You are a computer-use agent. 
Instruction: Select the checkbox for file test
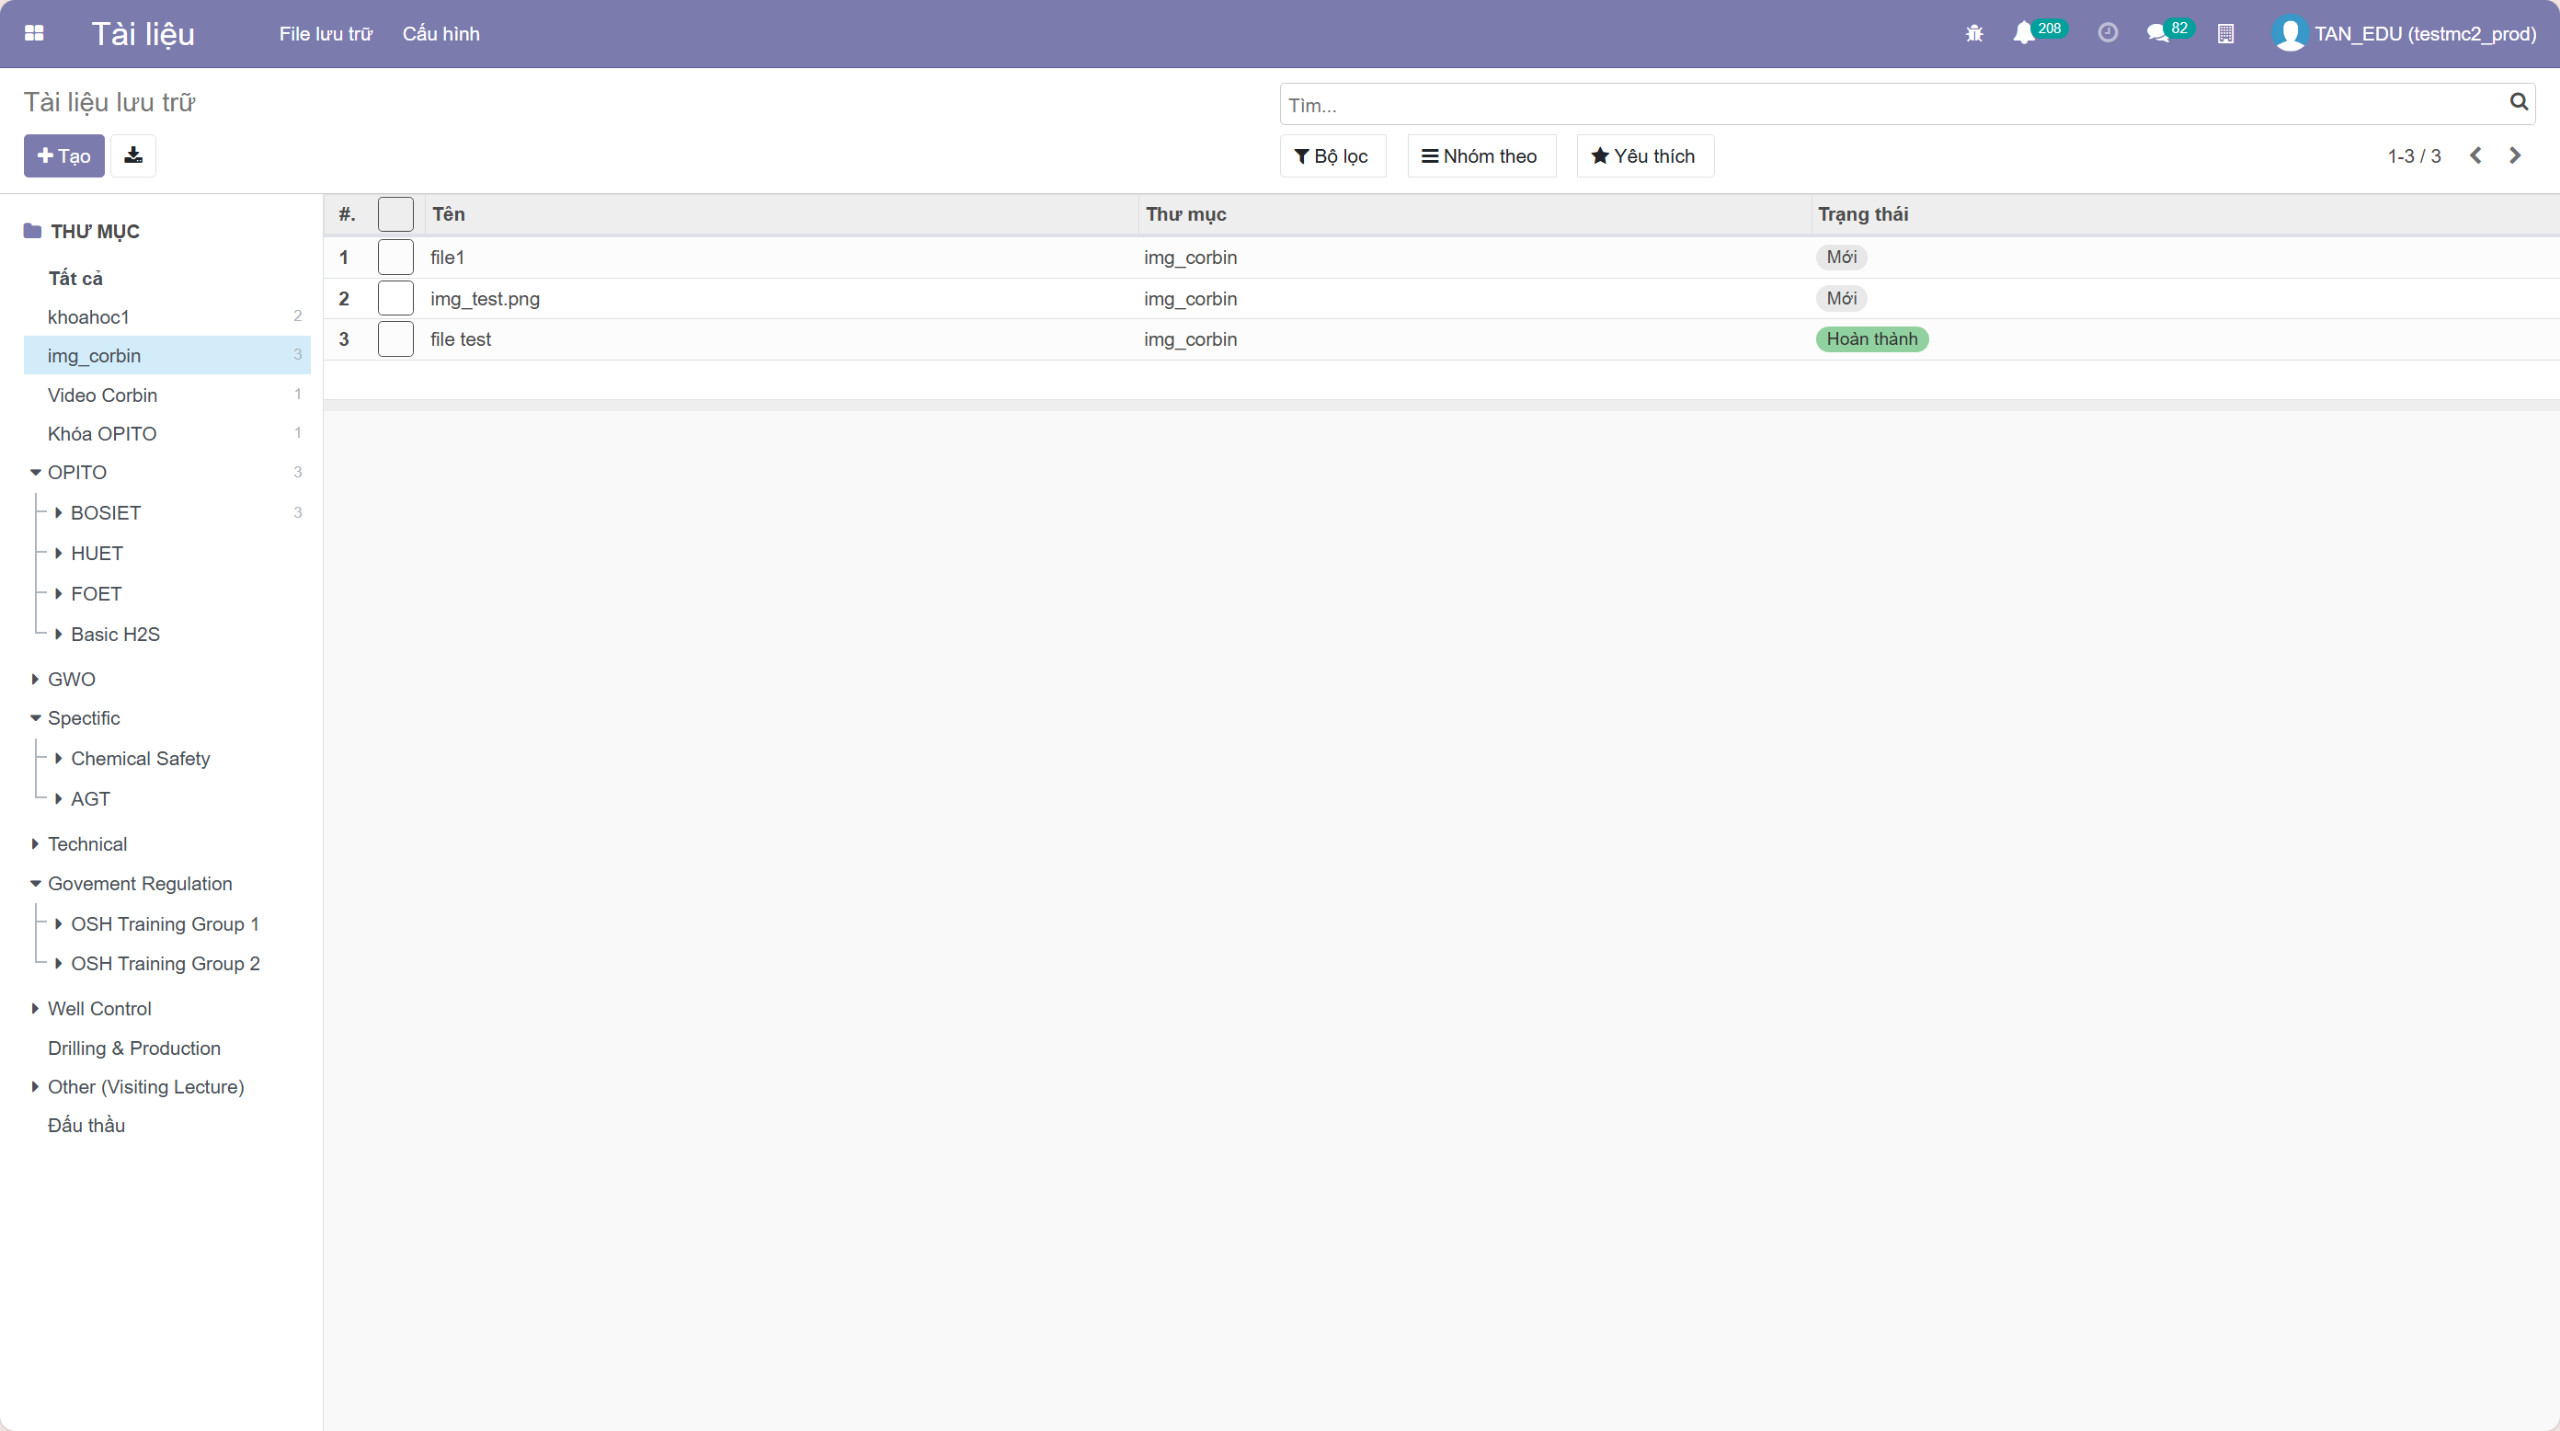[x=395, y=339]
